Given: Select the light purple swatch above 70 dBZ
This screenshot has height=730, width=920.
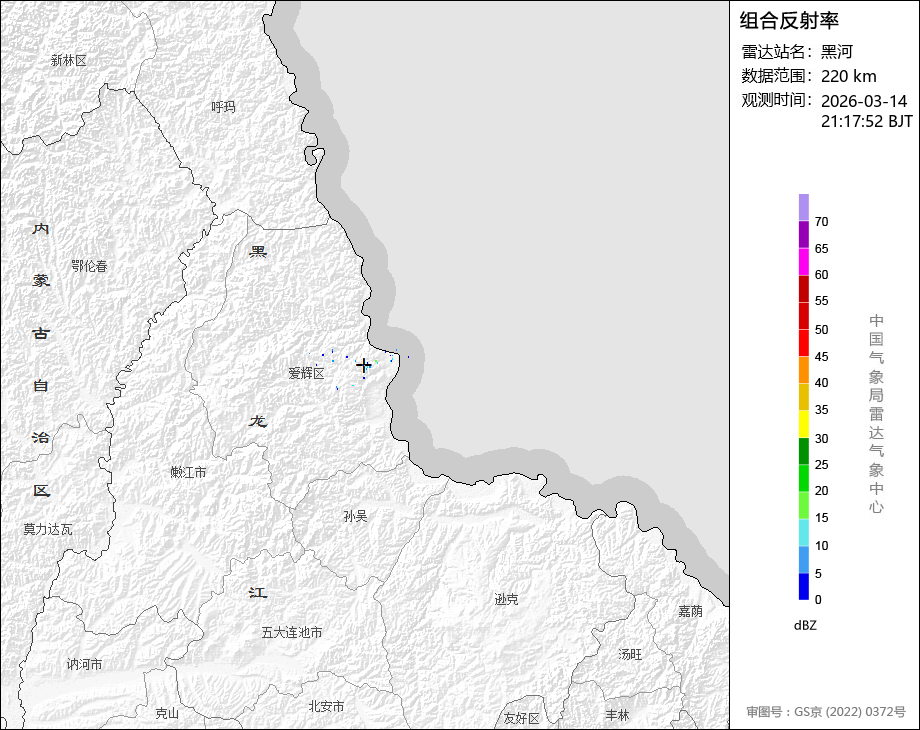Looking at the screenshot, I should (804, 207).
